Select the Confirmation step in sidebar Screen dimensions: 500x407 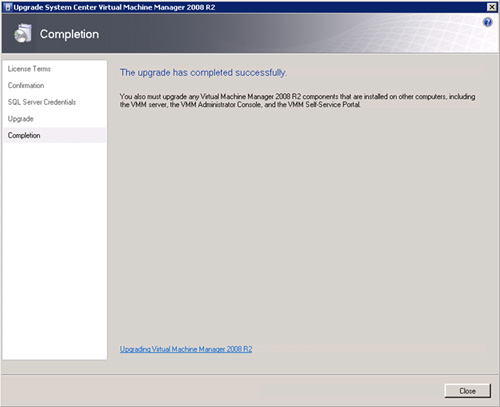coord(26,85)
